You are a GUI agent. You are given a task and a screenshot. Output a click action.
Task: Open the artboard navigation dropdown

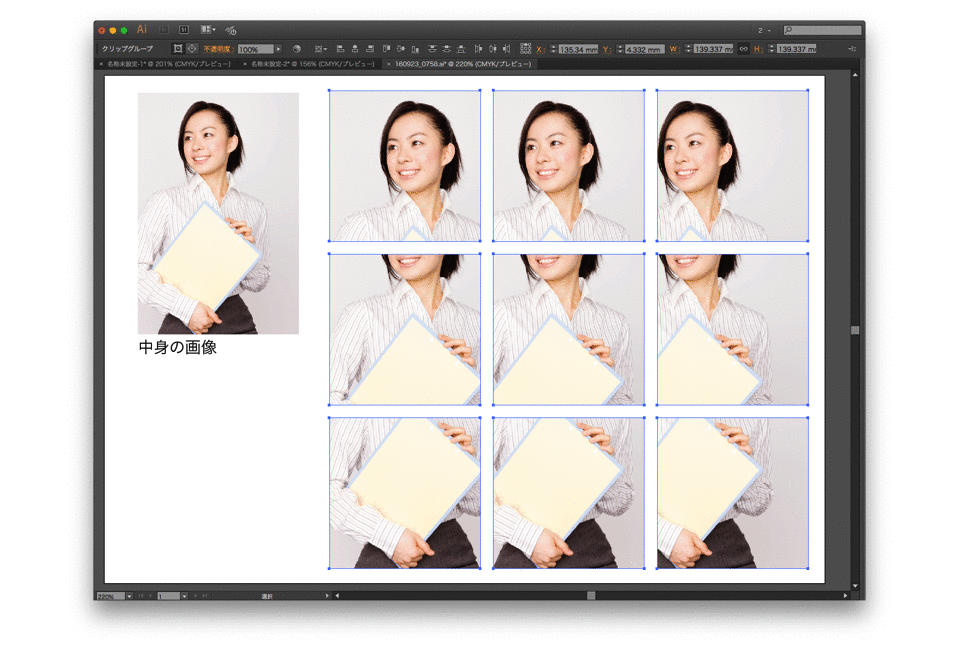coord(184,596)
